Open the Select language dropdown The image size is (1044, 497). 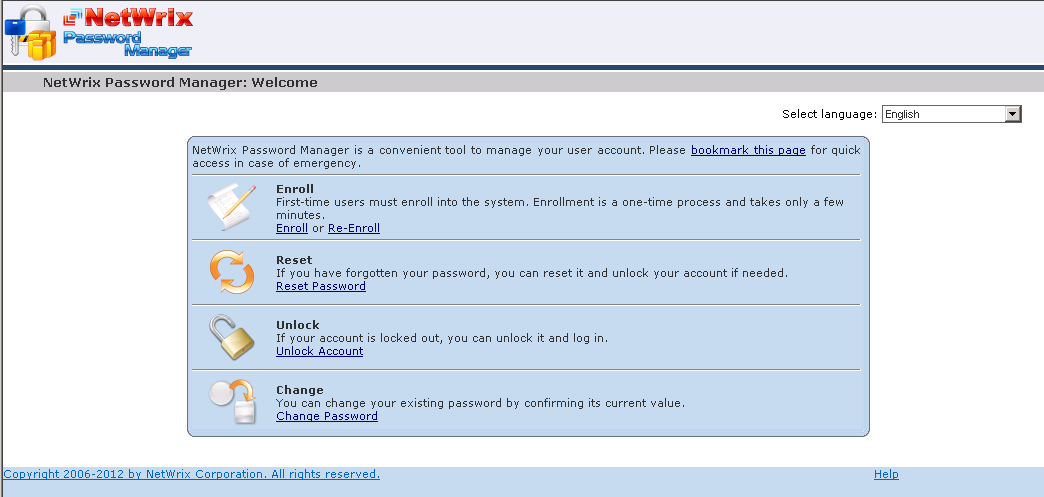click(951, 114)
